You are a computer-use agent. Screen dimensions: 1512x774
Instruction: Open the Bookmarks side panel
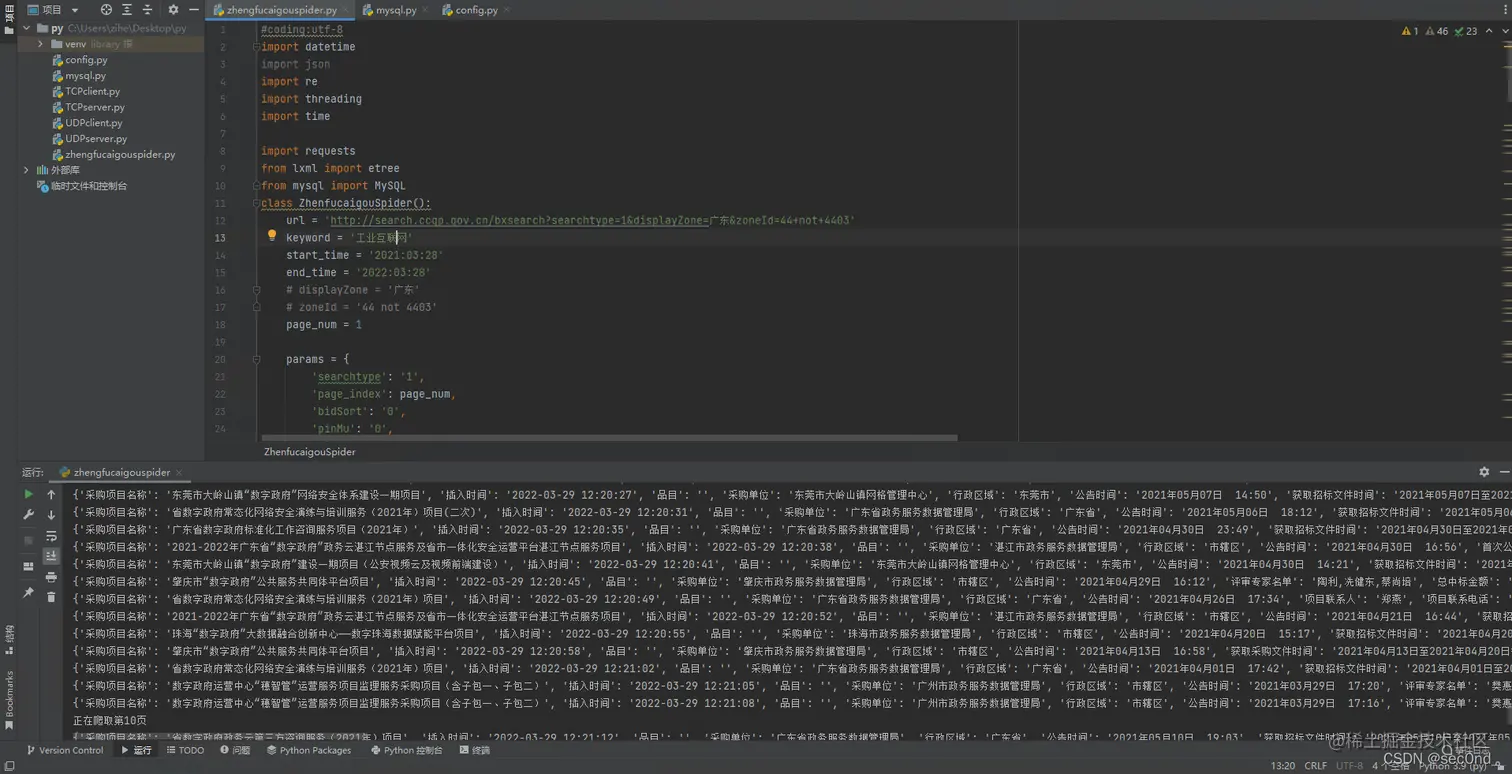[x=9, y=699]
